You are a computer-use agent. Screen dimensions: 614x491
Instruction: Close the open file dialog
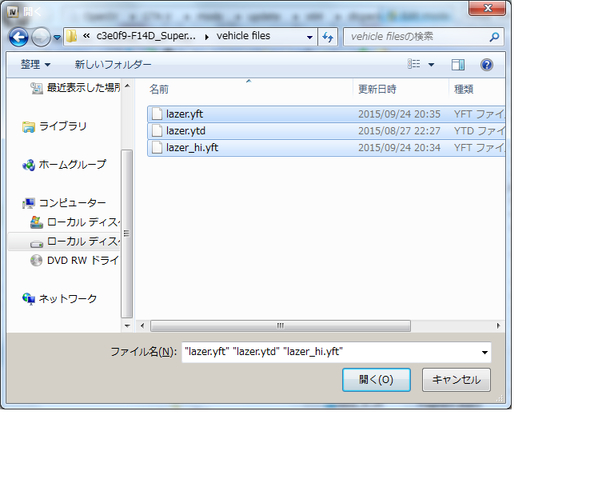488,8
